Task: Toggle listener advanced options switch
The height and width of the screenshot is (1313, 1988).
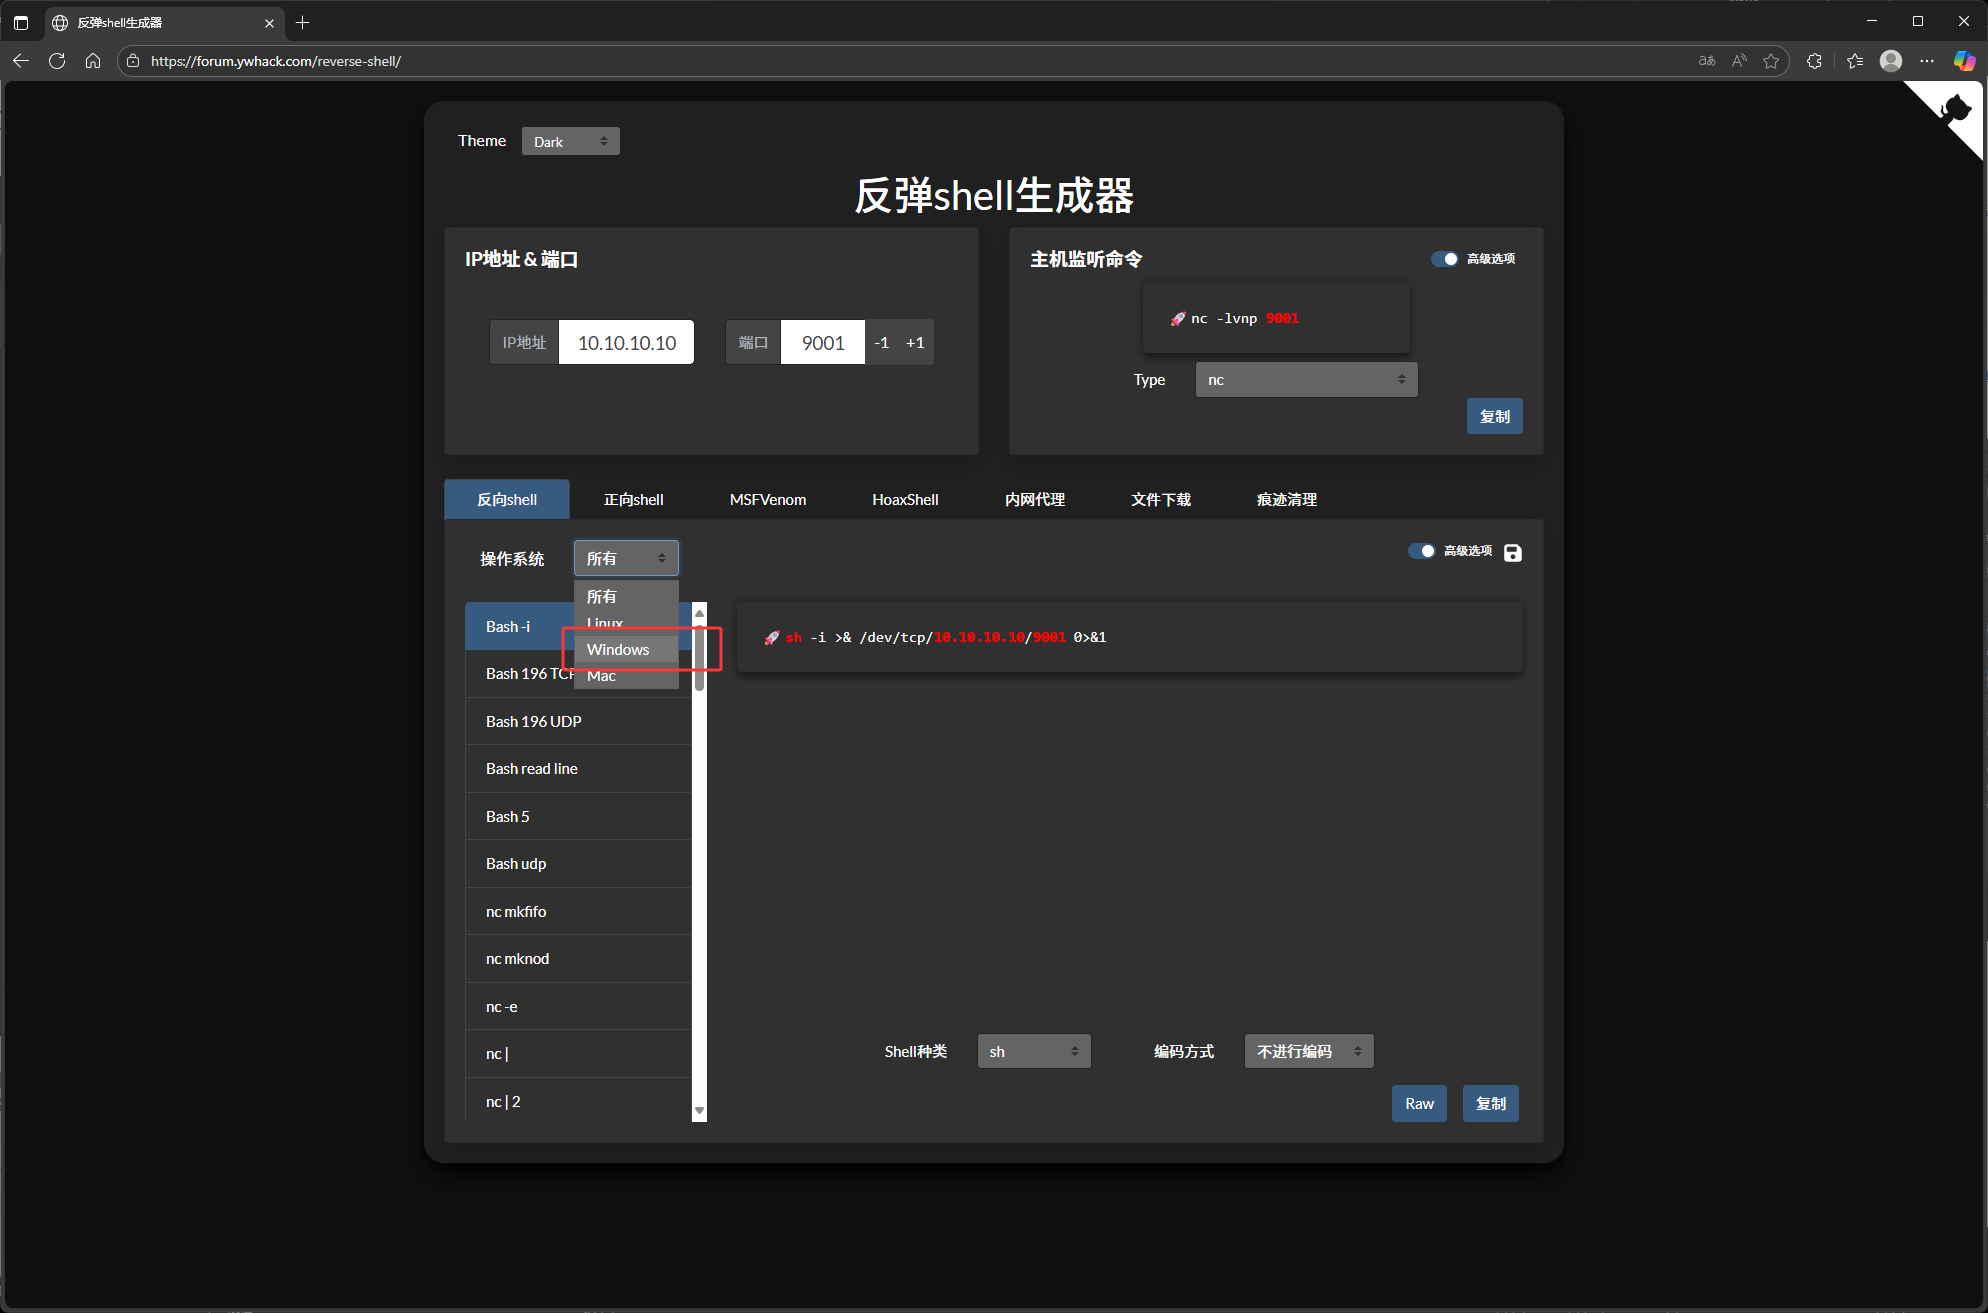Action: pyautogui.click(x=1444, y=259)
